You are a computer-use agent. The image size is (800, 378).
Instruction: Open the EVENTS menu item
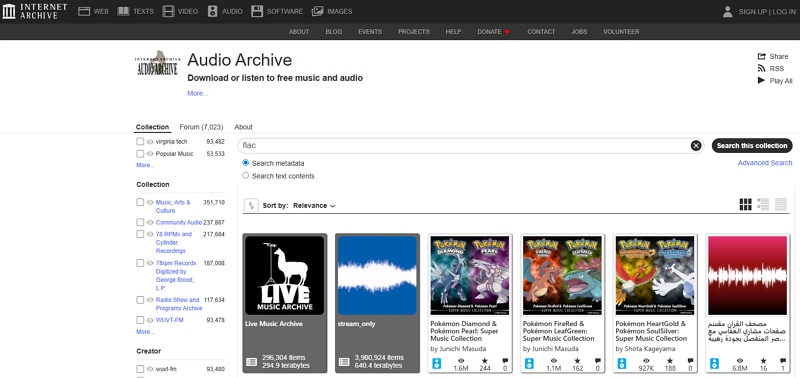370,32
